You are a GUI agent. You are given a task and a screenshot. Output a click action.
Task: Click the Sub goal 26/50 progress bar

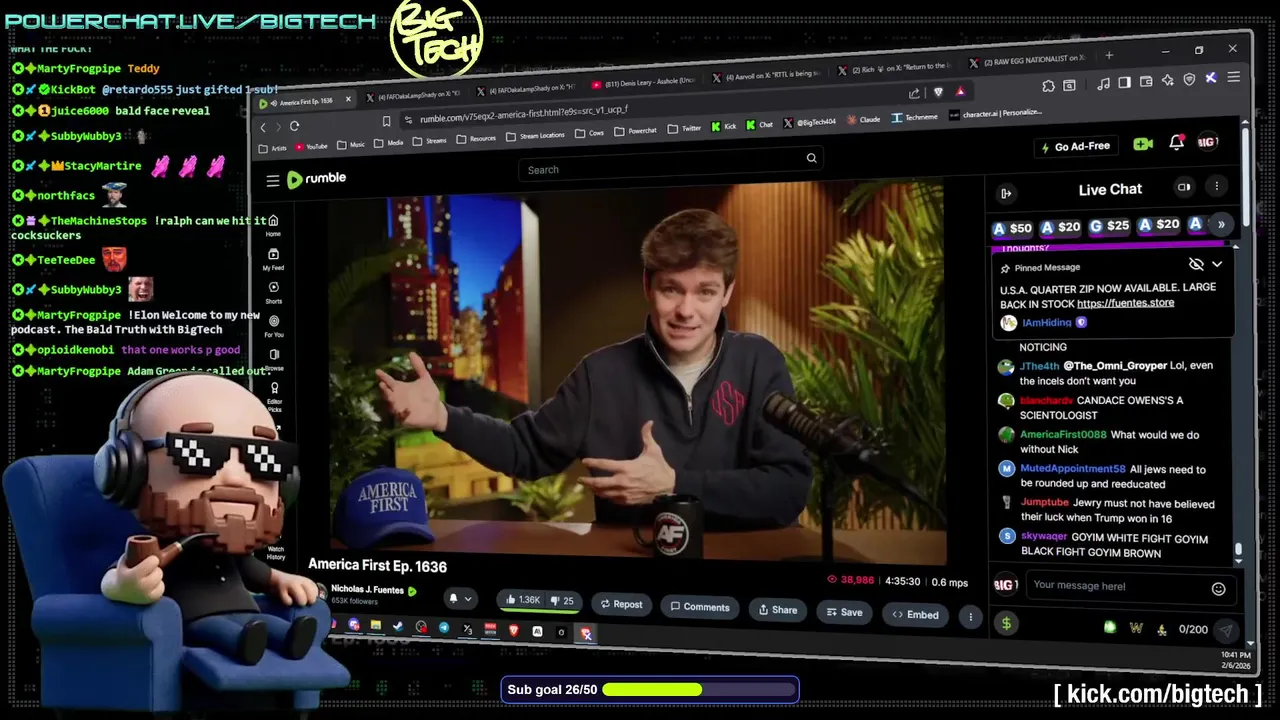650,690
